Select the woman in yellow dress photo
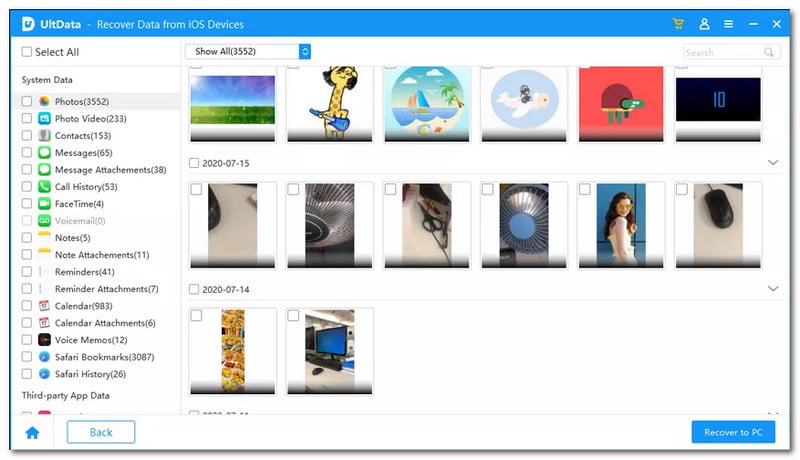The image size is (800, 460). [621, 225]
